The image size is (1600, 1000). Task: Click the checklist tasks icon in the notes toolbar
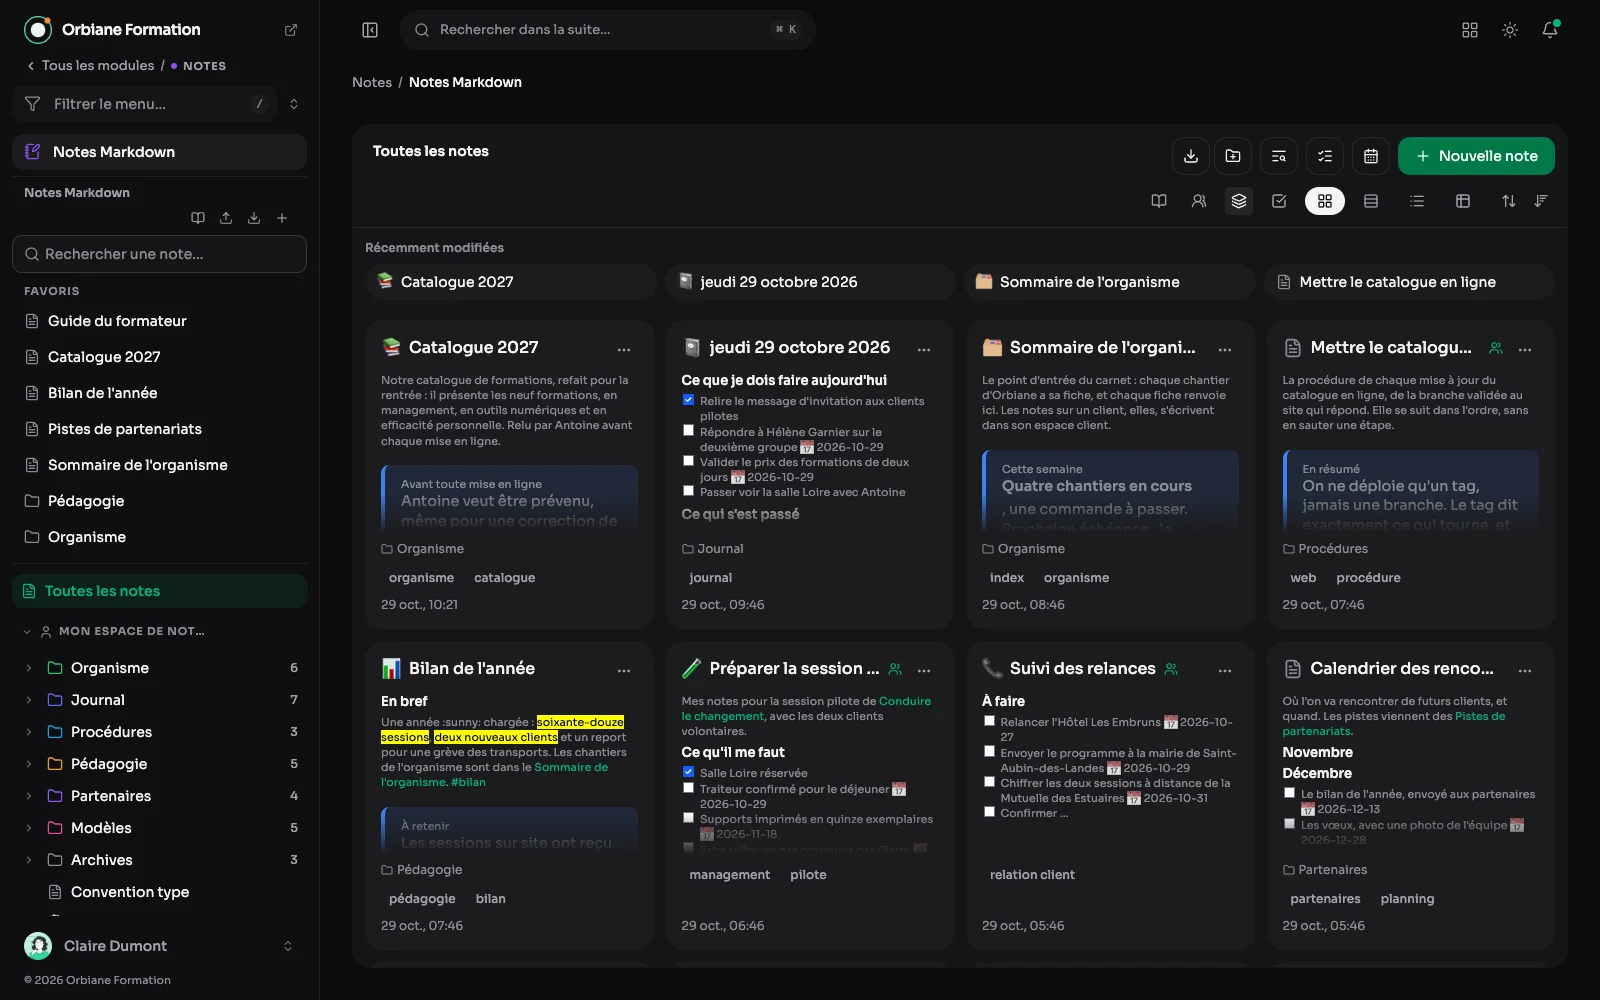tap(1325, 156)
